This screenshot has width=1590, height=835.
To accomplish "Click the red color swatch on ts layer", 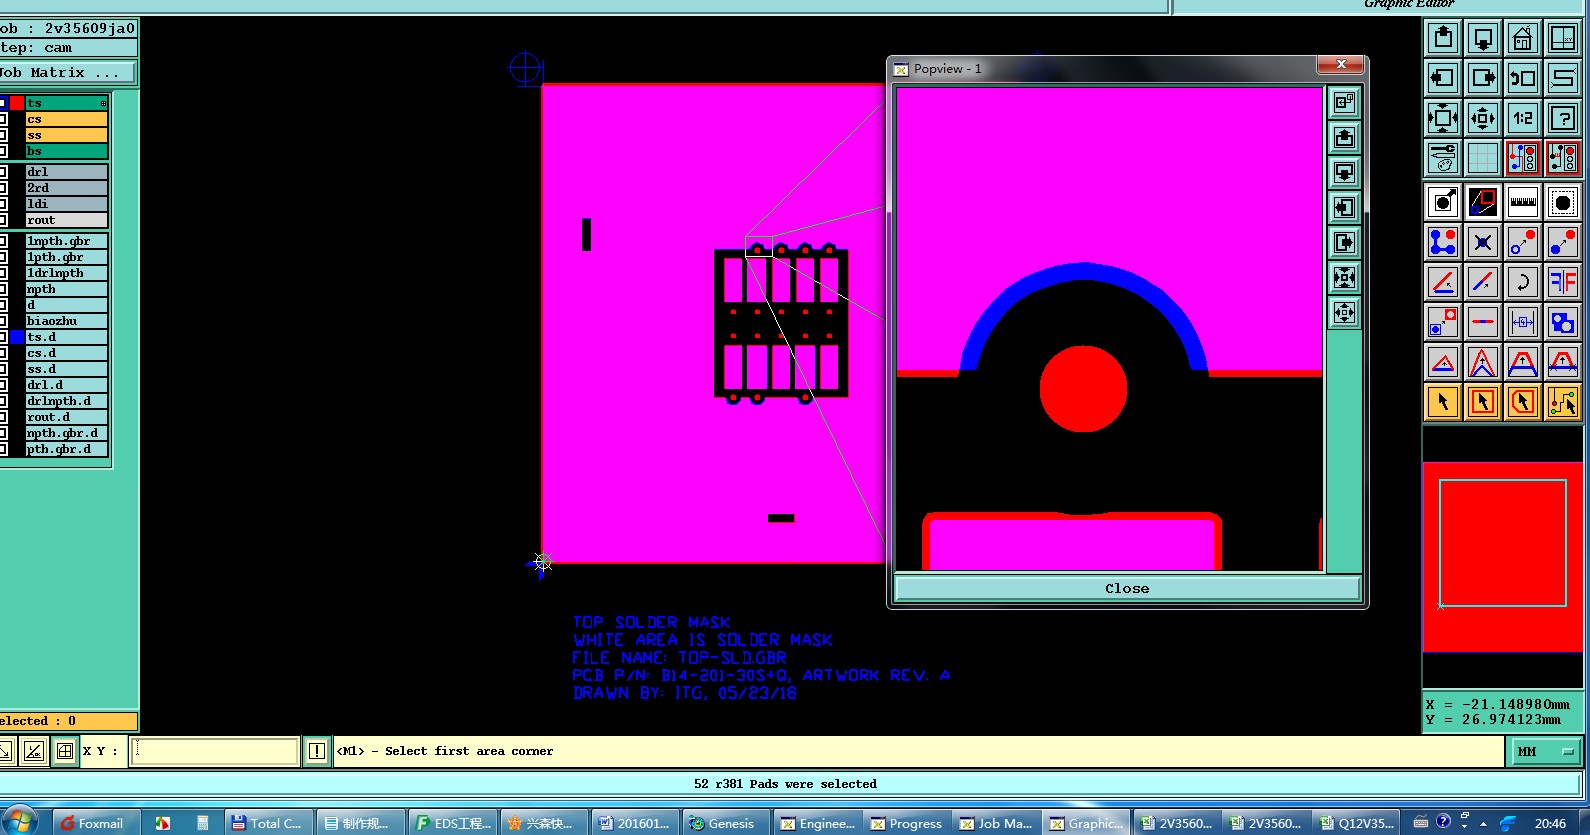I will [x=17, y=103].
